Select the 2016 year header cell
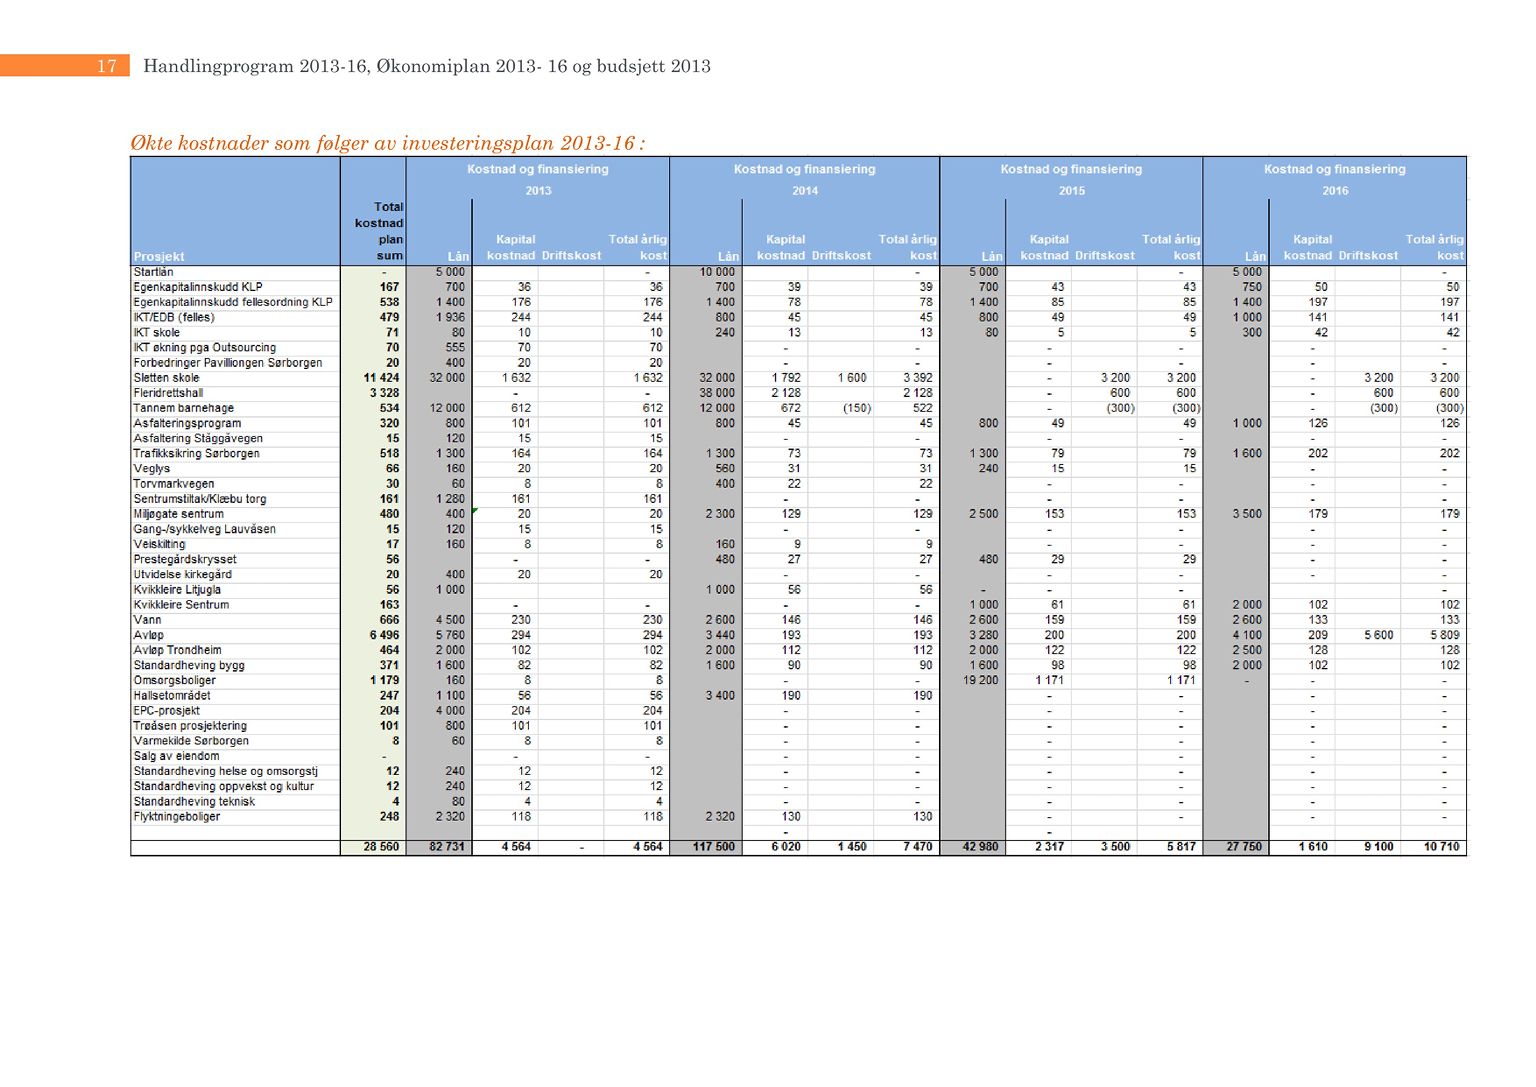 [x=1335, y=190]
